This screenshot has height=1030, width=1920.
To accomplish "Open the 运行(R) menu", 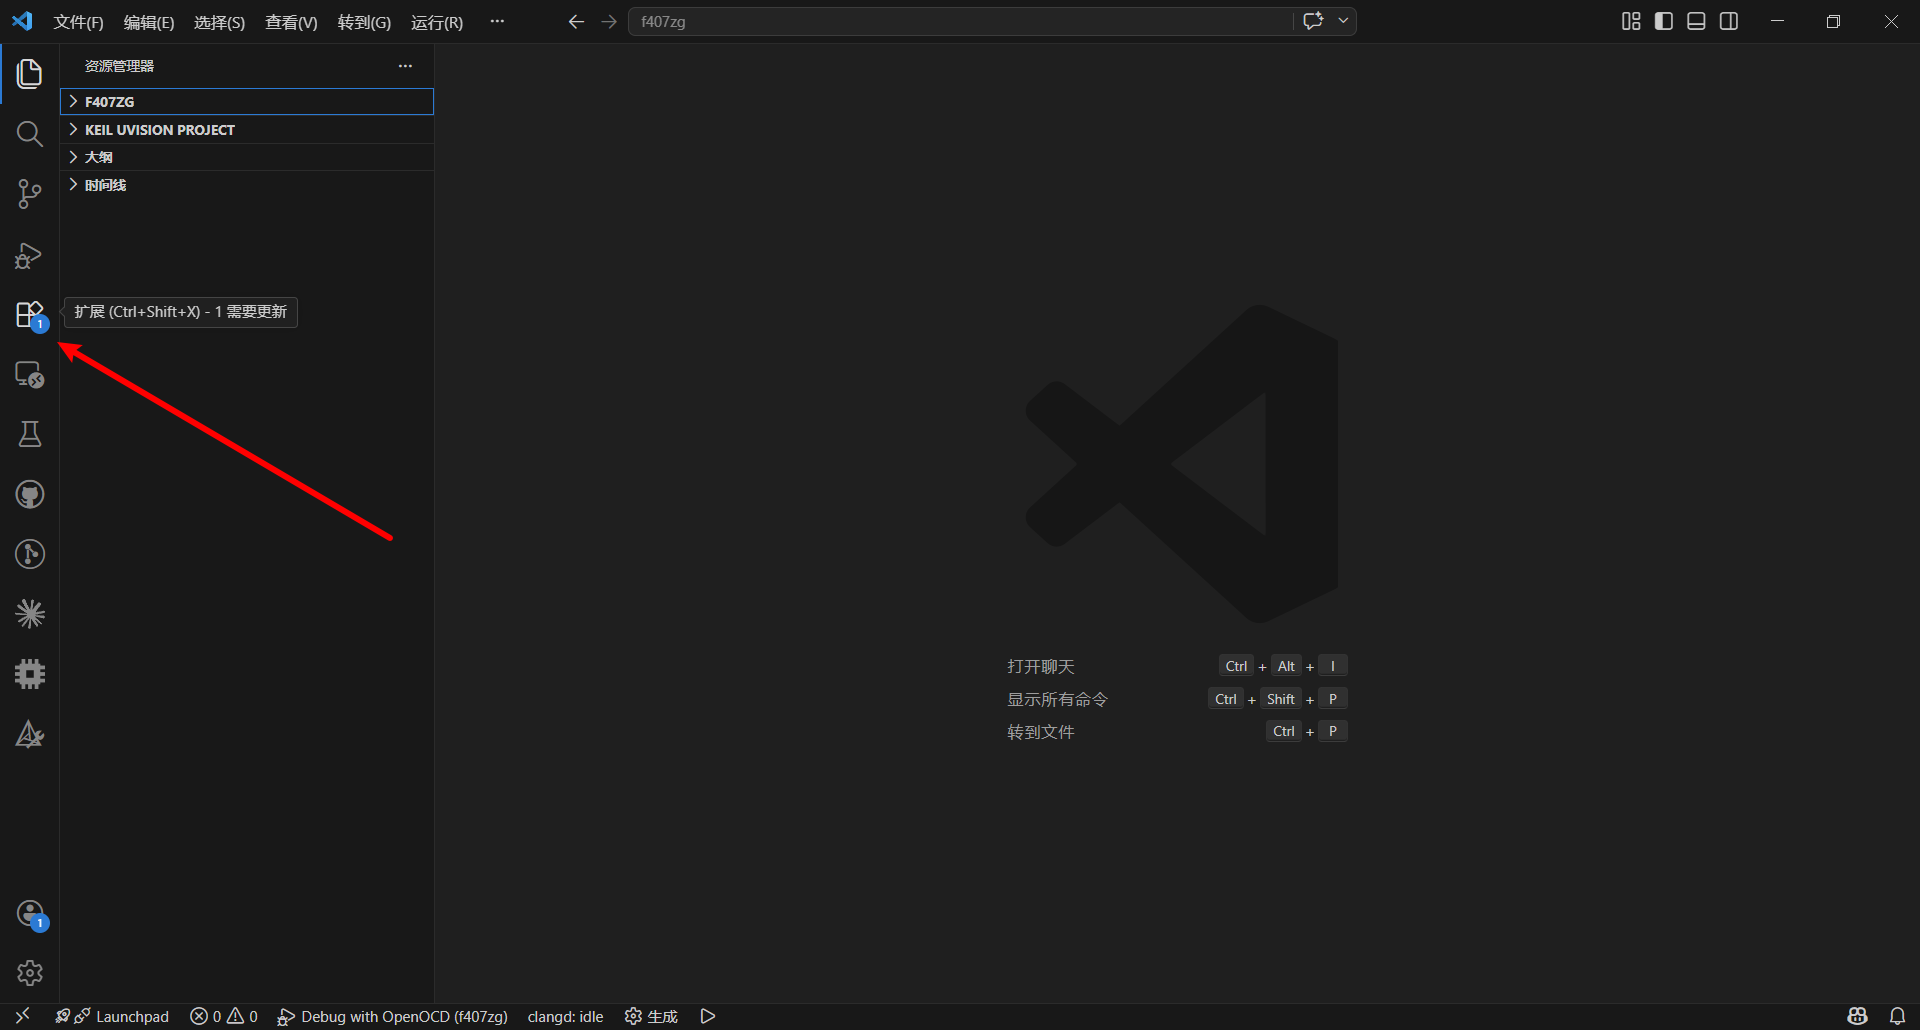I will [x=437, y=22].
